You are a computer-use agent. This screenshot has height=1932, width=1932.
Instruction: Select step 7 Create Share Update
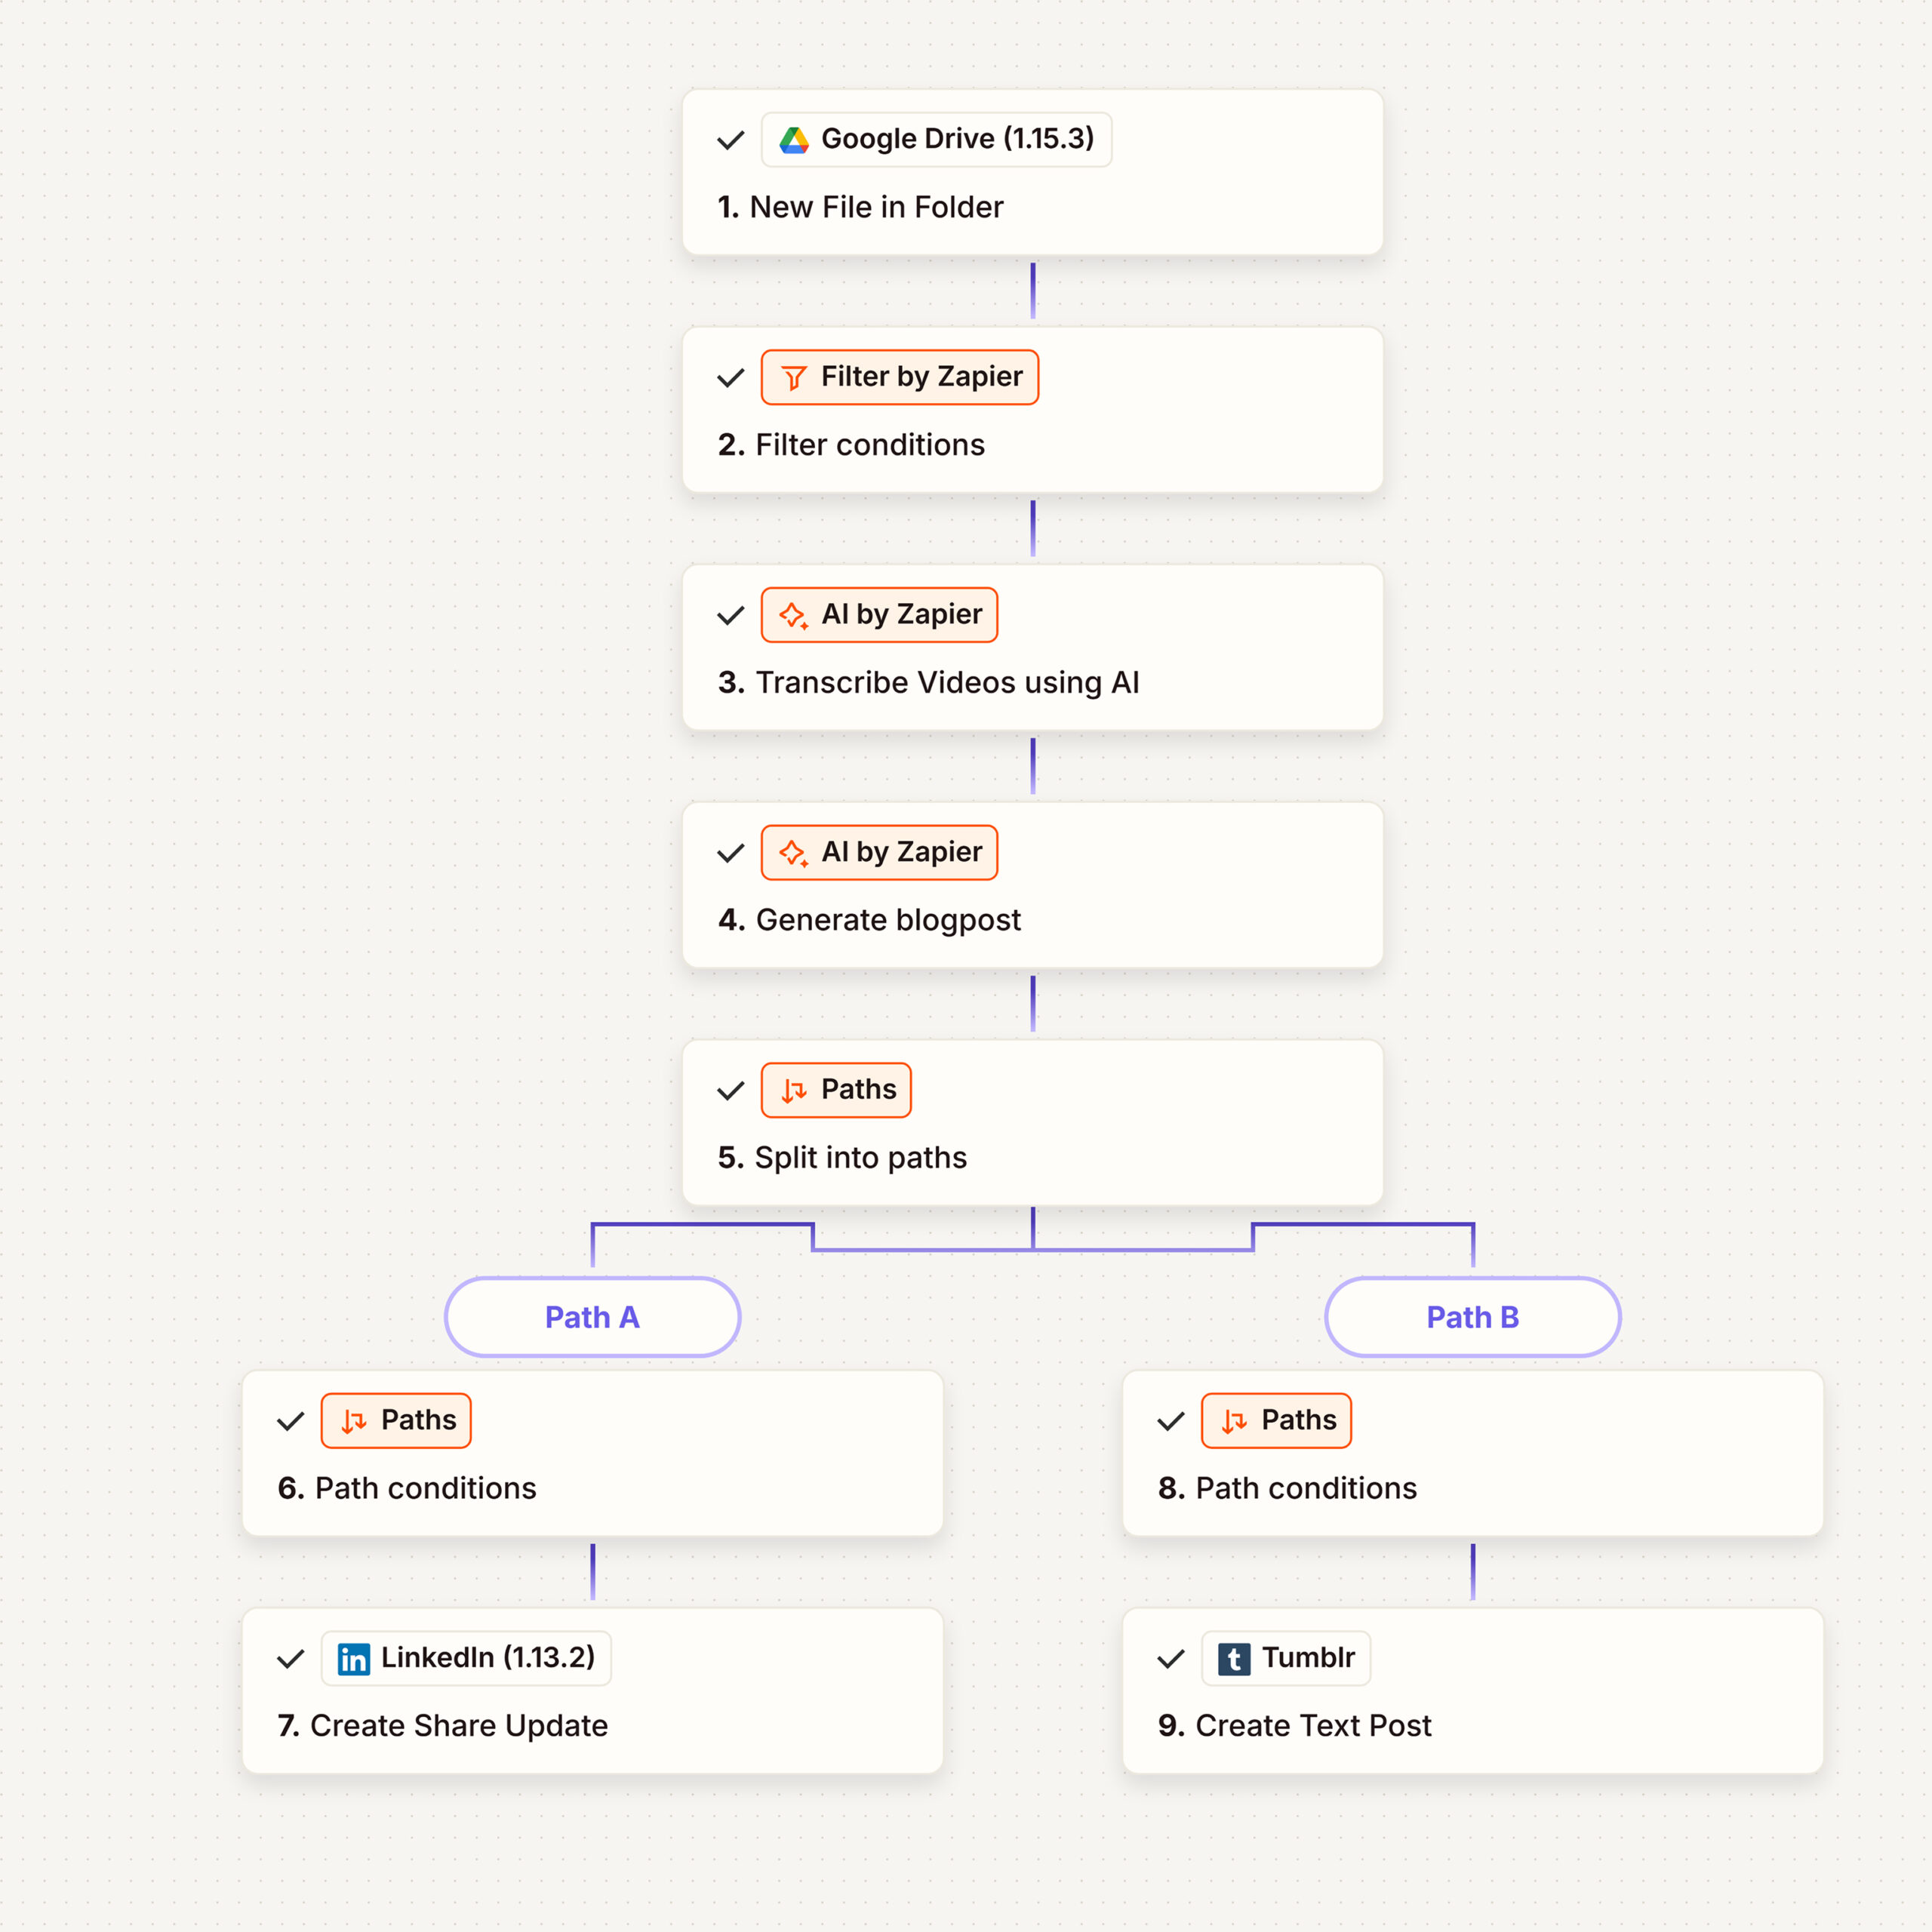(x=592, y=1725)
